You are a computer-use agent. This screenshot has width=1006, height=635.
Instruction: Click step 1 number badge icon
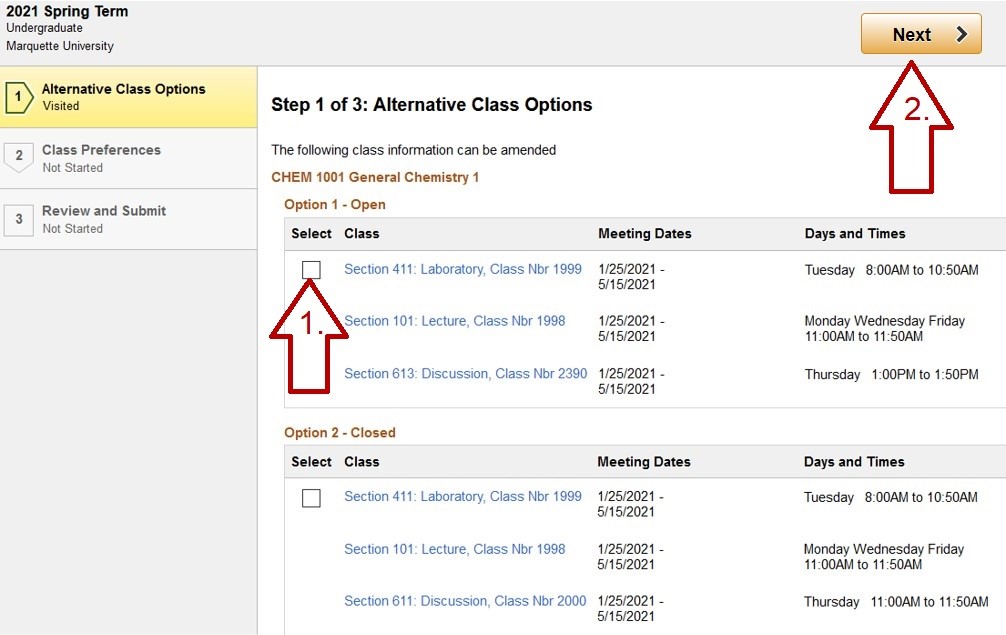18,97
